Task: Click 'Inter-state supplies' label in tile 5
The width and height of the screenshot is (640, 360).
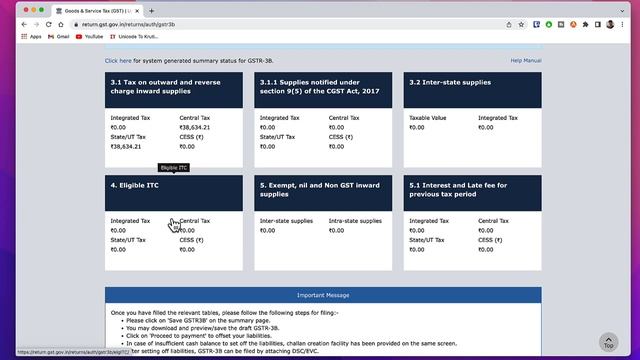Action: (x=287, y=221)
